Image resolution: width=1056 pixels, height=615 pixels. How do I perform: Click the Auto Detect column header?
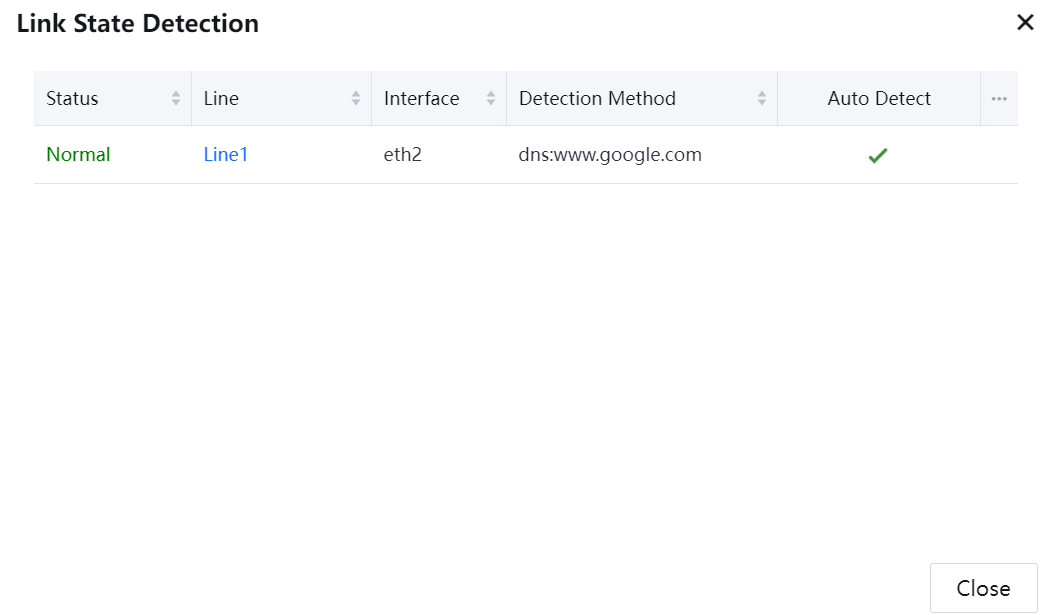[879, 98]
